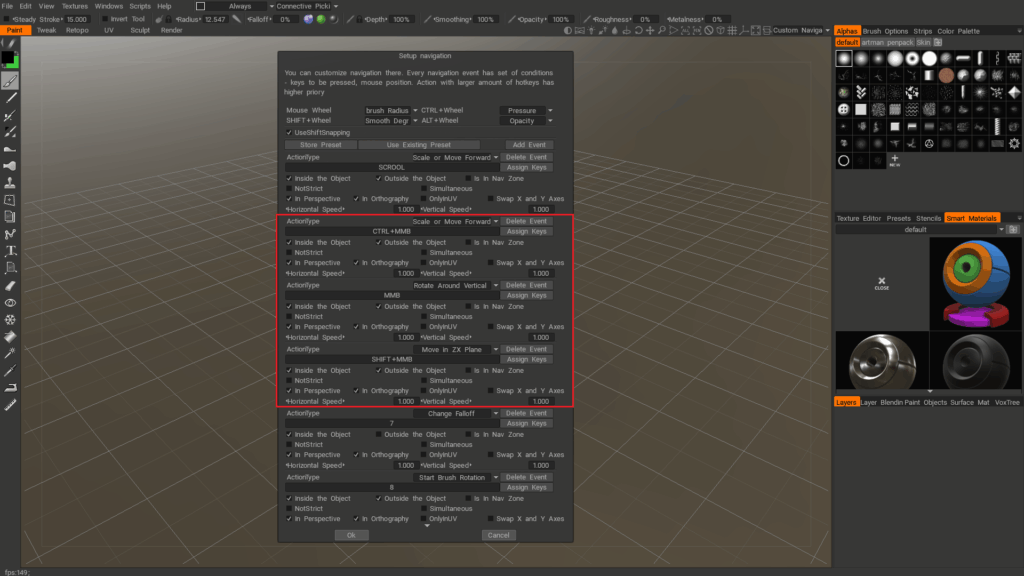
Task: Open the ALT+Wheel Opacity dropdown
Action: click(x=526, y=121)
